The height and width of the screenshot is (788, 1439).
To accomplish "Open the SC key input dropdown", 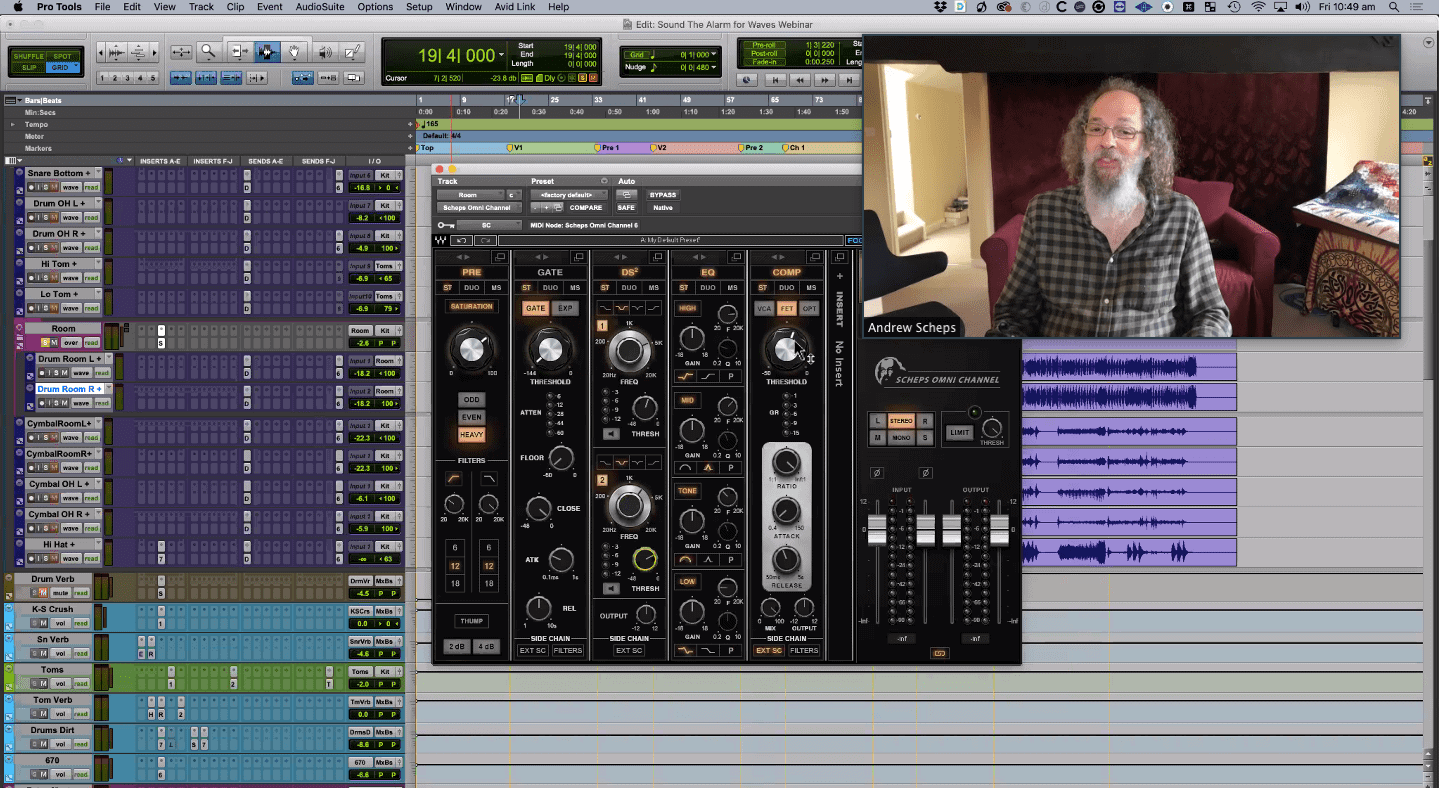I will pyautogui.click(x=490, y=225).
